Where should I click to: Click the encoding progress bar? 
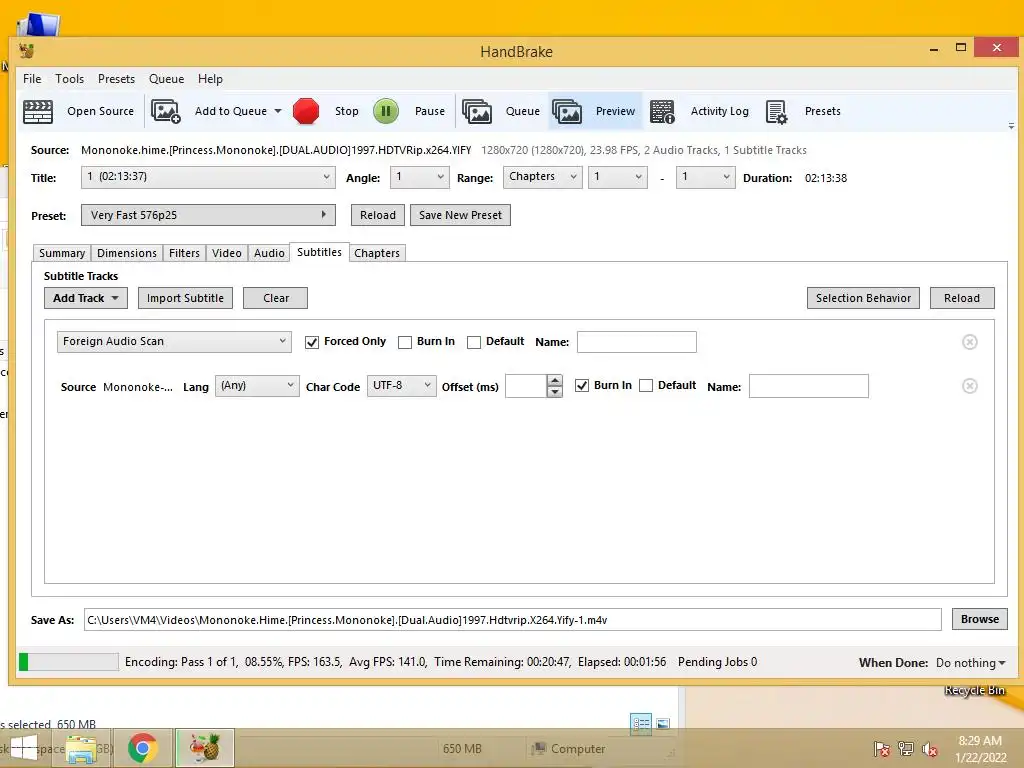pyautogui.click(x=69, y=662)
